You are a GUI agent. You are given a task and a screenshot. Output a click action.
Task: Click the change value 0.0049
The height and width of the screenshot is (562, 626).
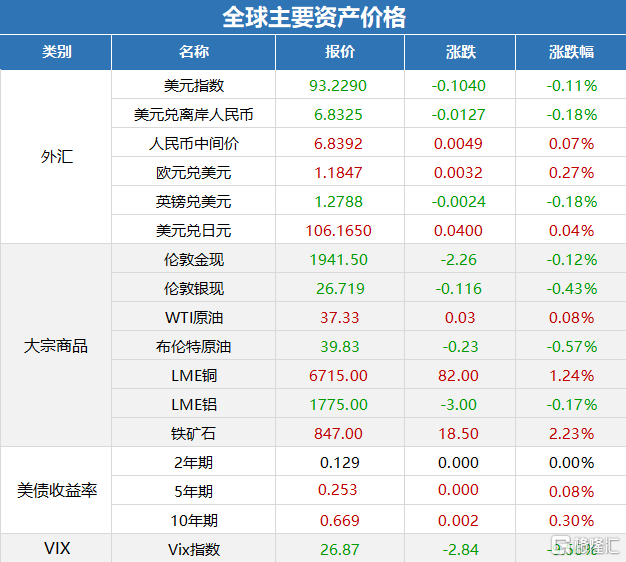458,144
